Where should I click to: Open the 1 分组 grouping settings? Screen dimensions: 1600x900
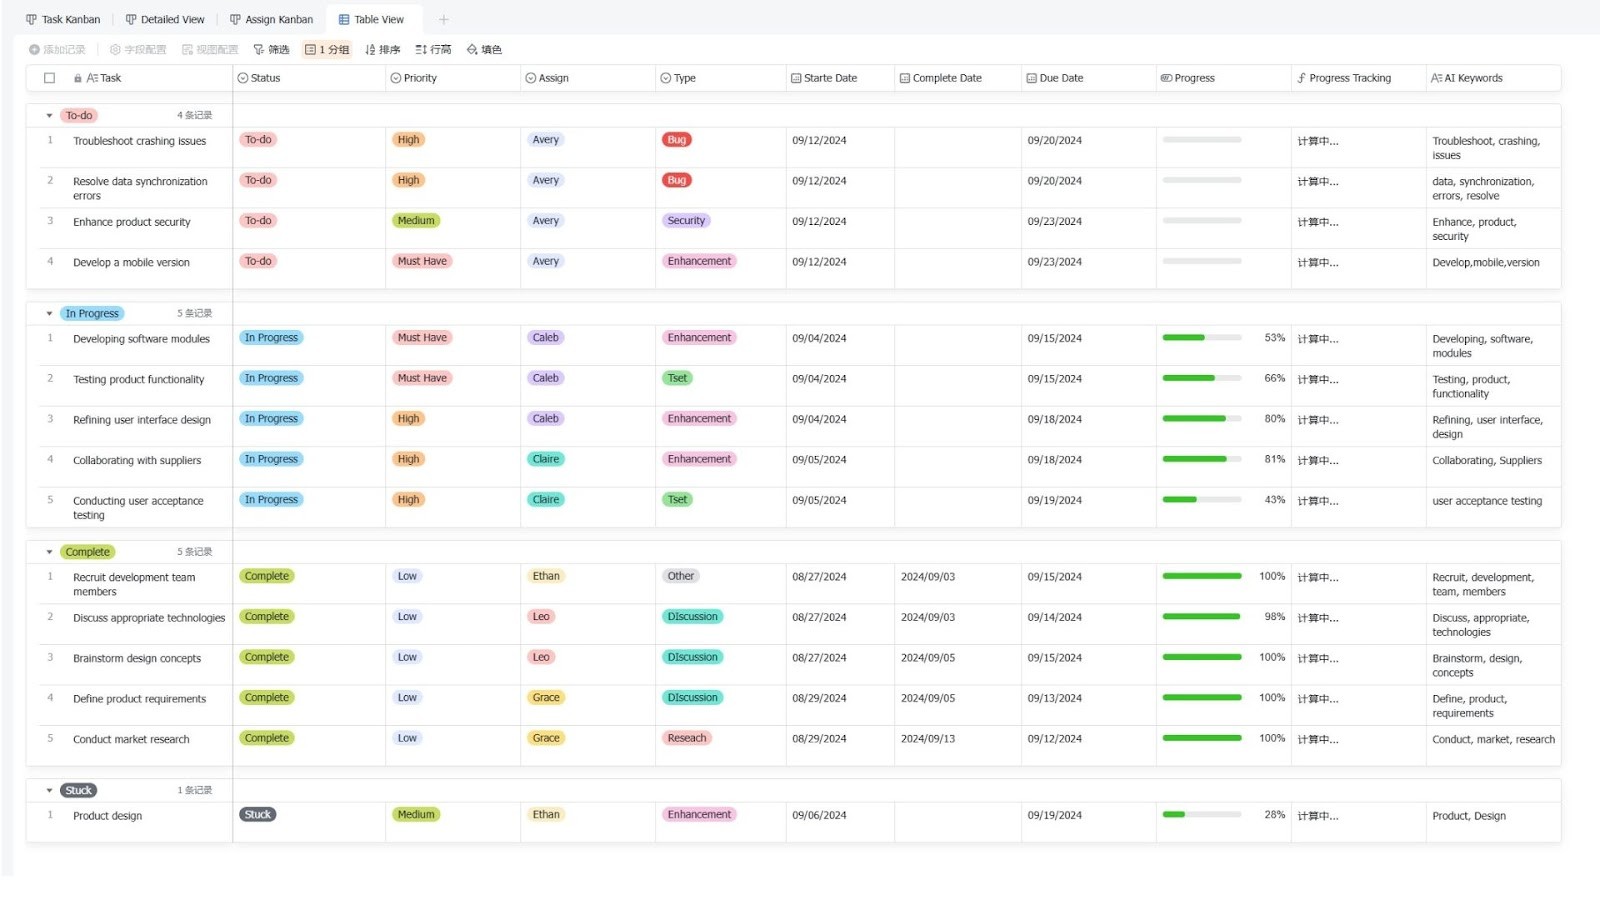tap(327, 49)
